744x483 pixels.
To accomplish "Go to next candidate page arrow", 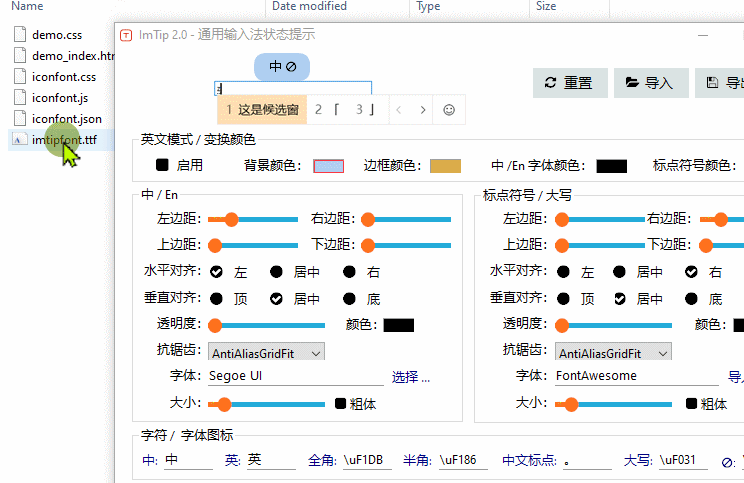I will click(423, 110).
